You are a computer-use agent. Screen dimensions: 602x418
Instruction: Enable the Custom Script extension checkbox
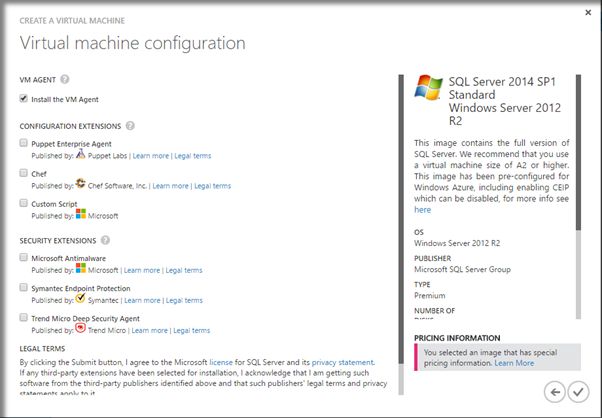pyautogui.click(x=24, y=203)
